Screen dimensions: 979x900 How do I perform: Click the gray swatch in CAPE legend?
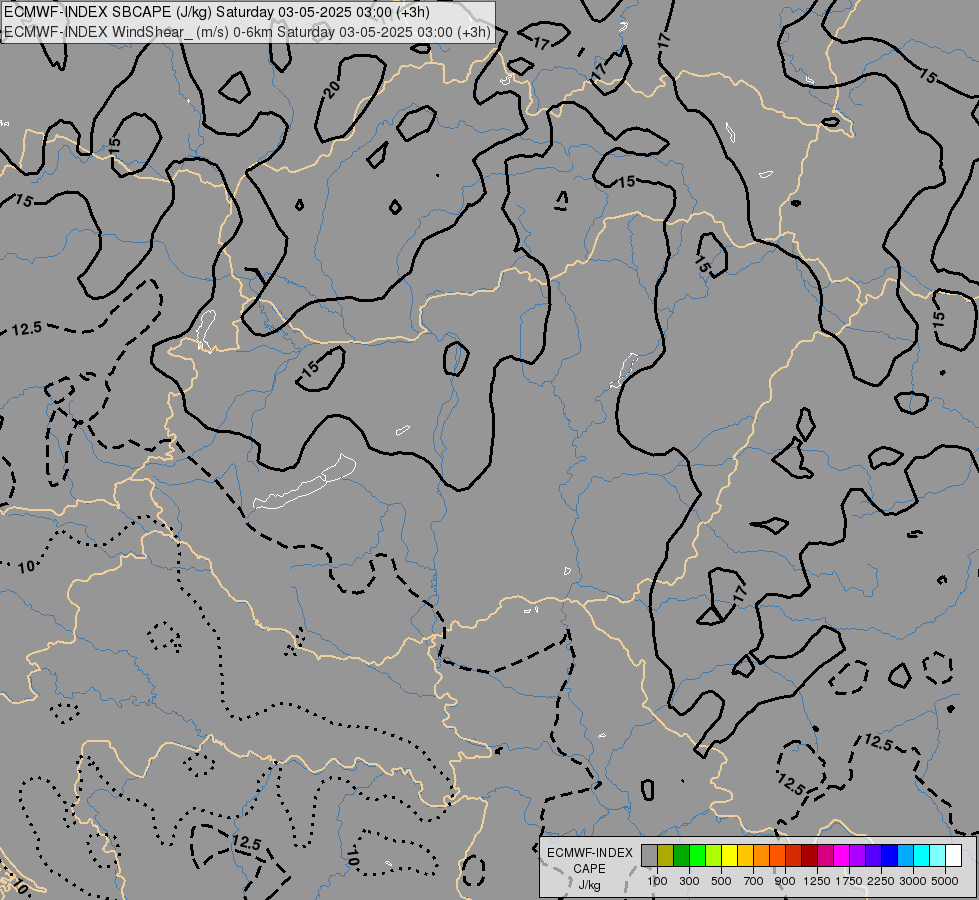(x=649, y=855)
